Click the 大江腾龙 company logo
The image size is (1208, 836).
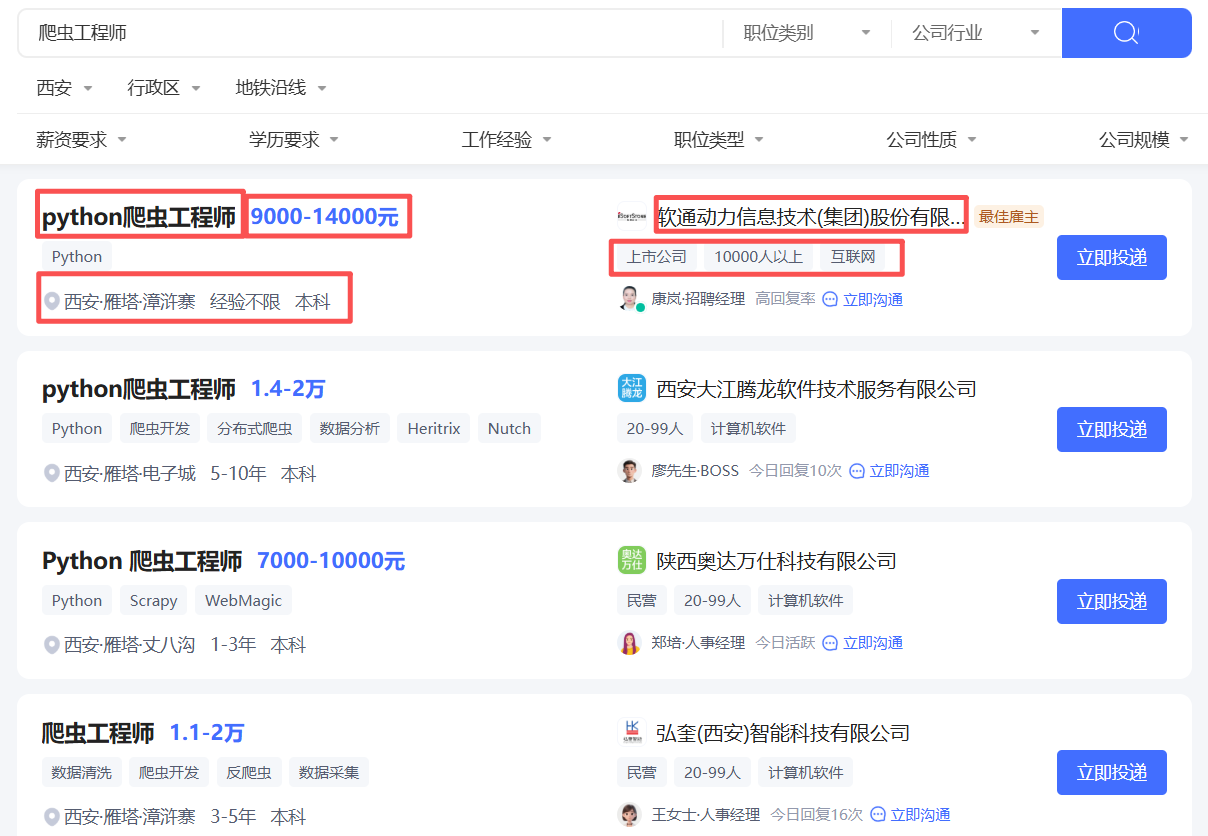[x=630, y=387]
